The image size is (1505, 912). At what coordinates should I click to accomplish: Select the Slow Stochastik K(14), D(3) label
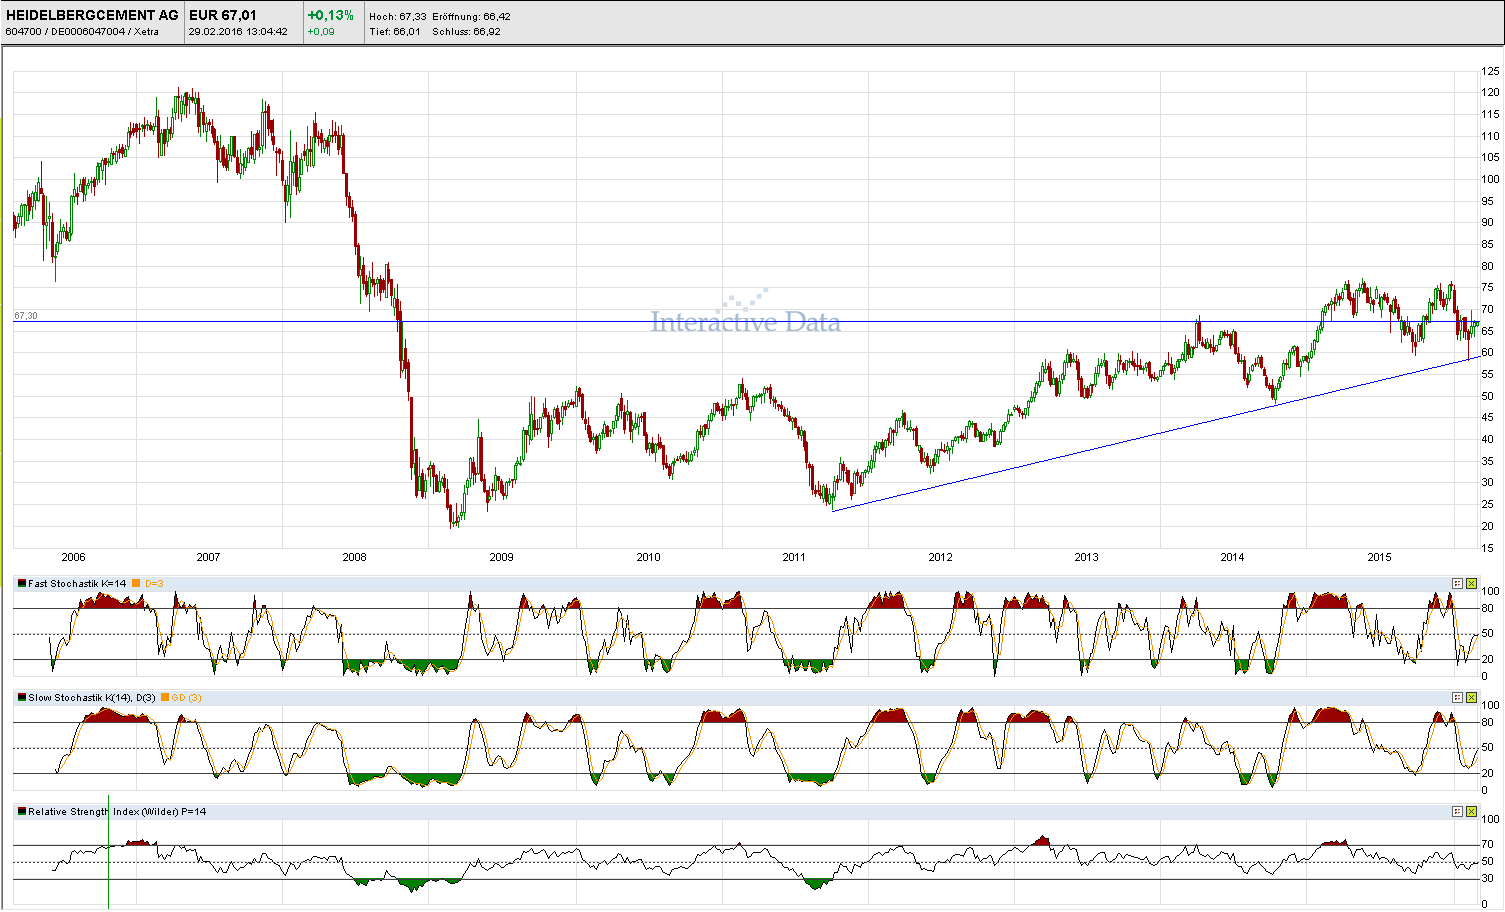click(91, 697)
